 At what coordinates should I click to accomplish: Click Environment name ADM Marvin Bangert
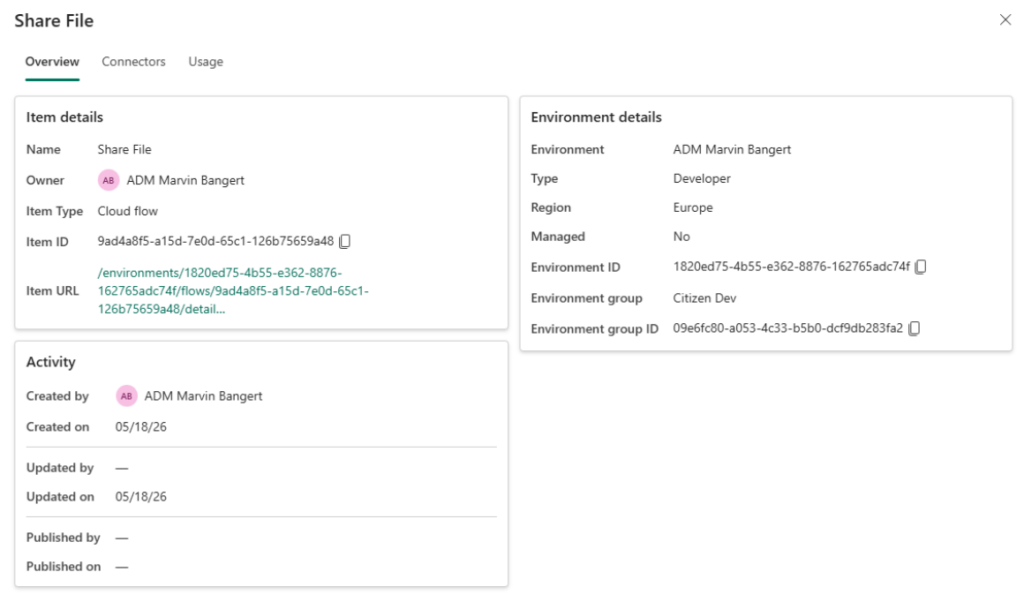tap(731, 150)
